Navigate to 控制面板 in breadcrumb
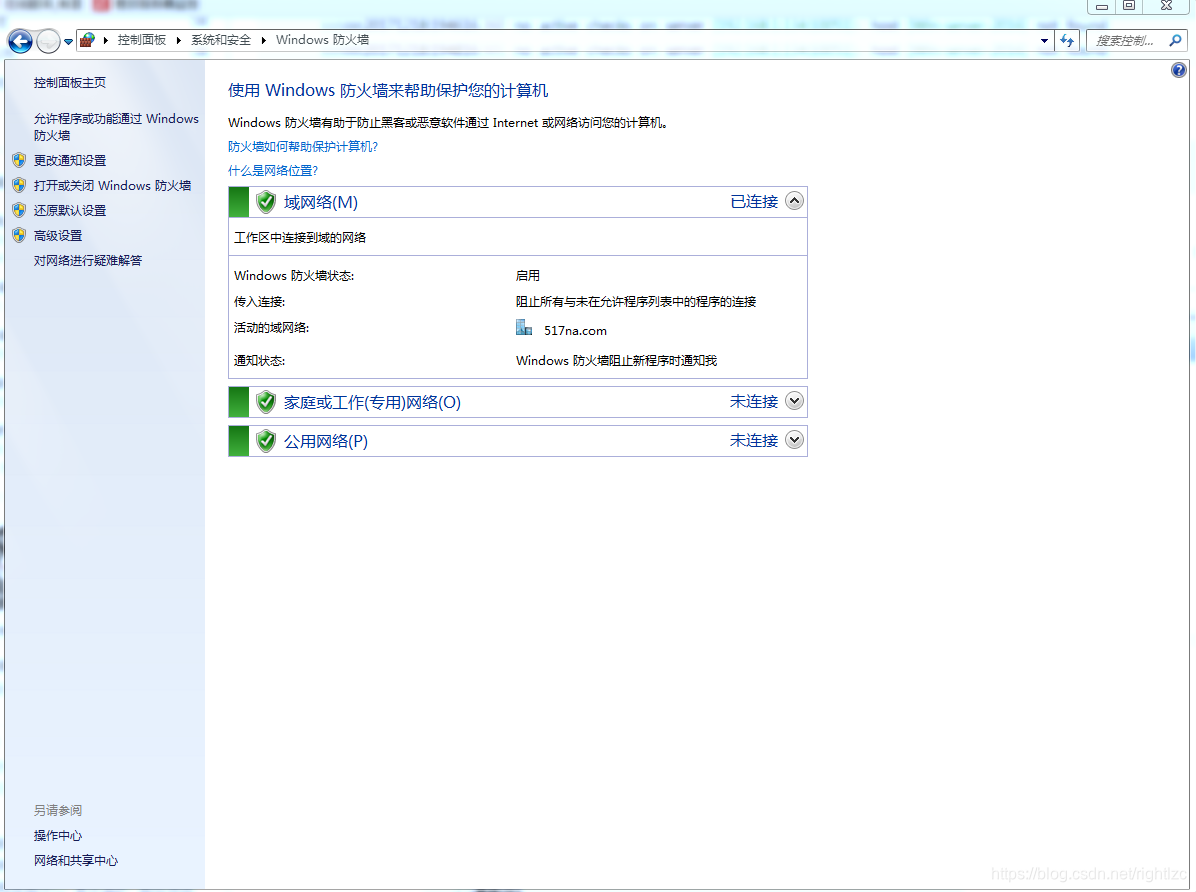 click(x=142, y=41)
